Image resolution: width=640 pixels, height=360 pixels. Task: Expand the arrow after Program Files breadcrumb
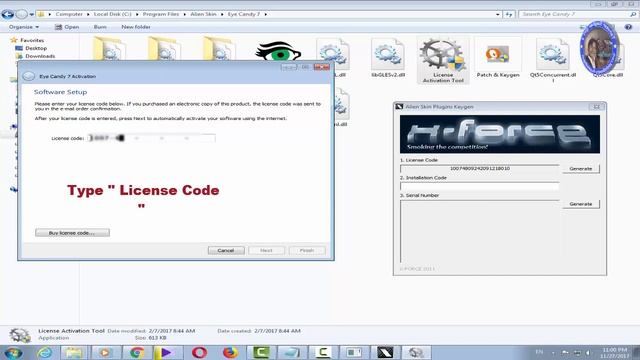click(x=184, y=14)
